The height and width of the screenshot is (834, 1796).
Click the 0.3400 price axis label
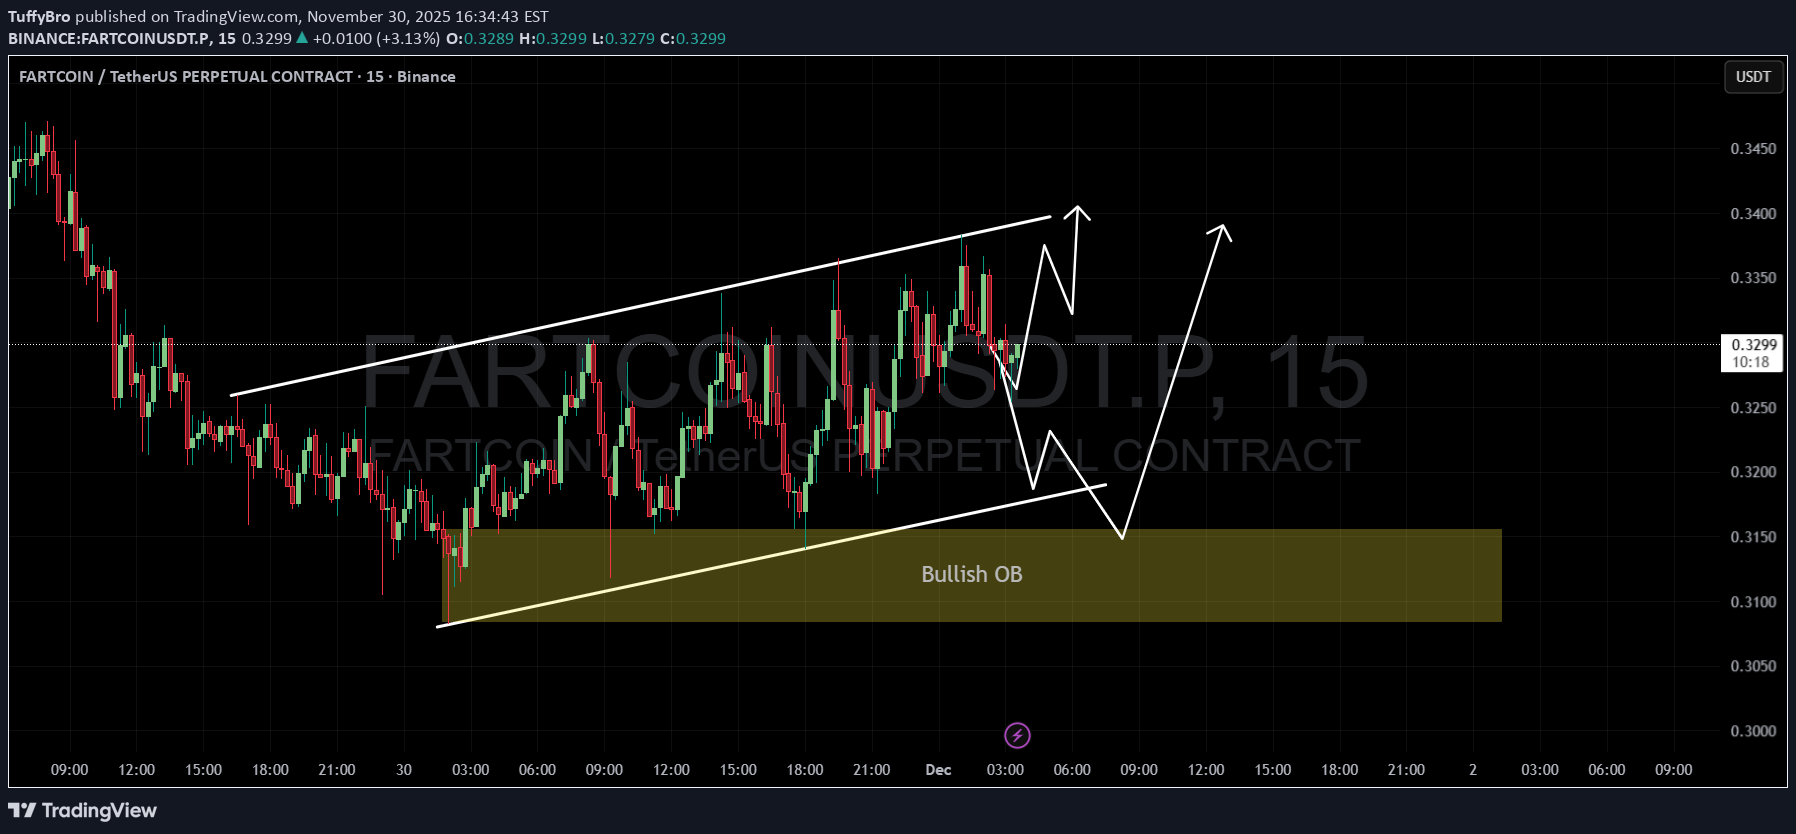pos(1753,214)
